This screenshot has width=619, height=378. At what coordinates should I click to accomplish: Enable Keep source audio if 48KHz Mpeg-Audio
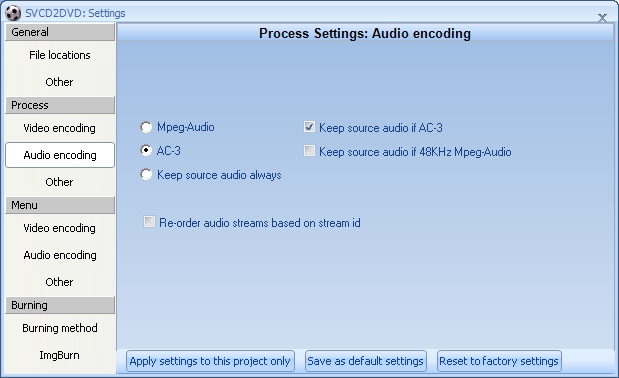[309, 151]
